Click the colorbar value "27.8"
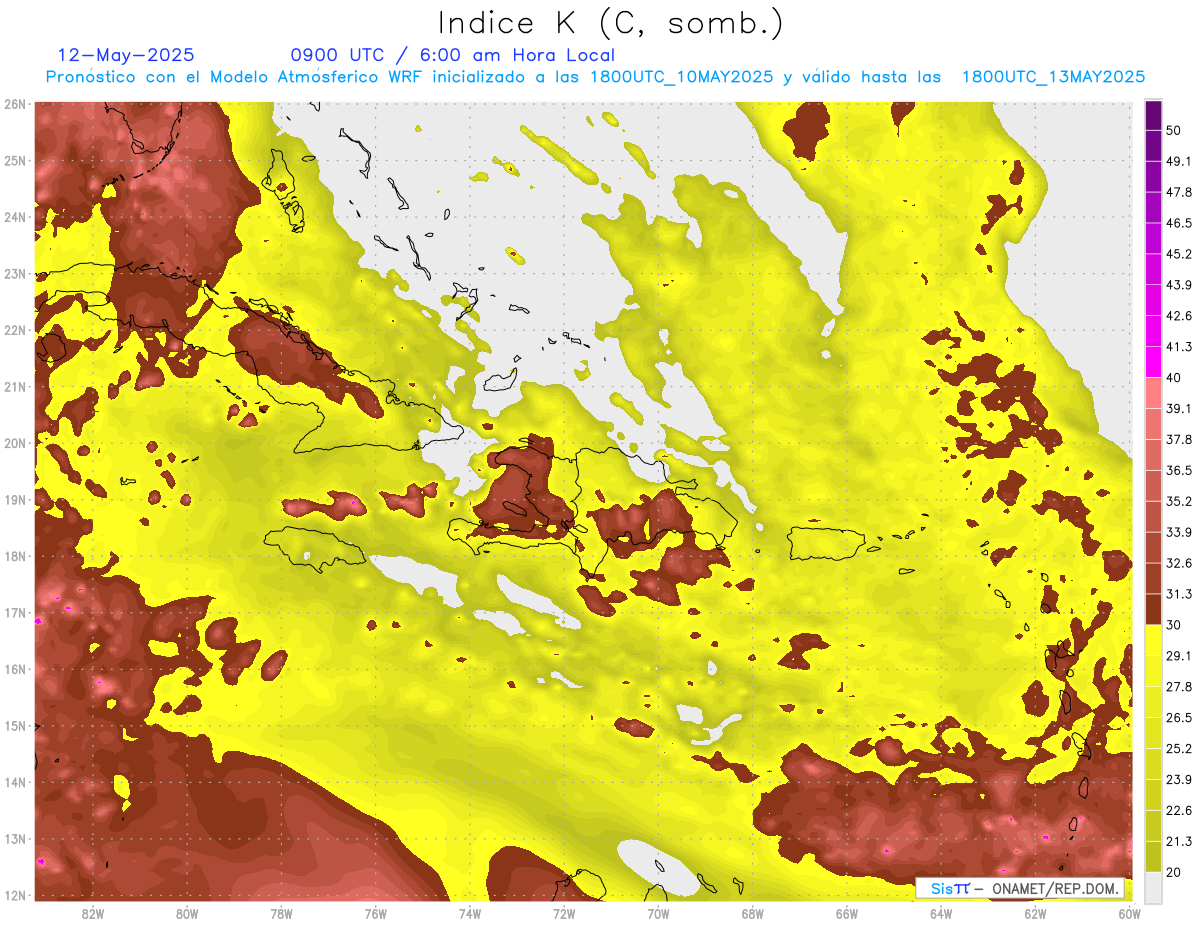This screenshot has width=1200, height=927. coord(1178,686)
